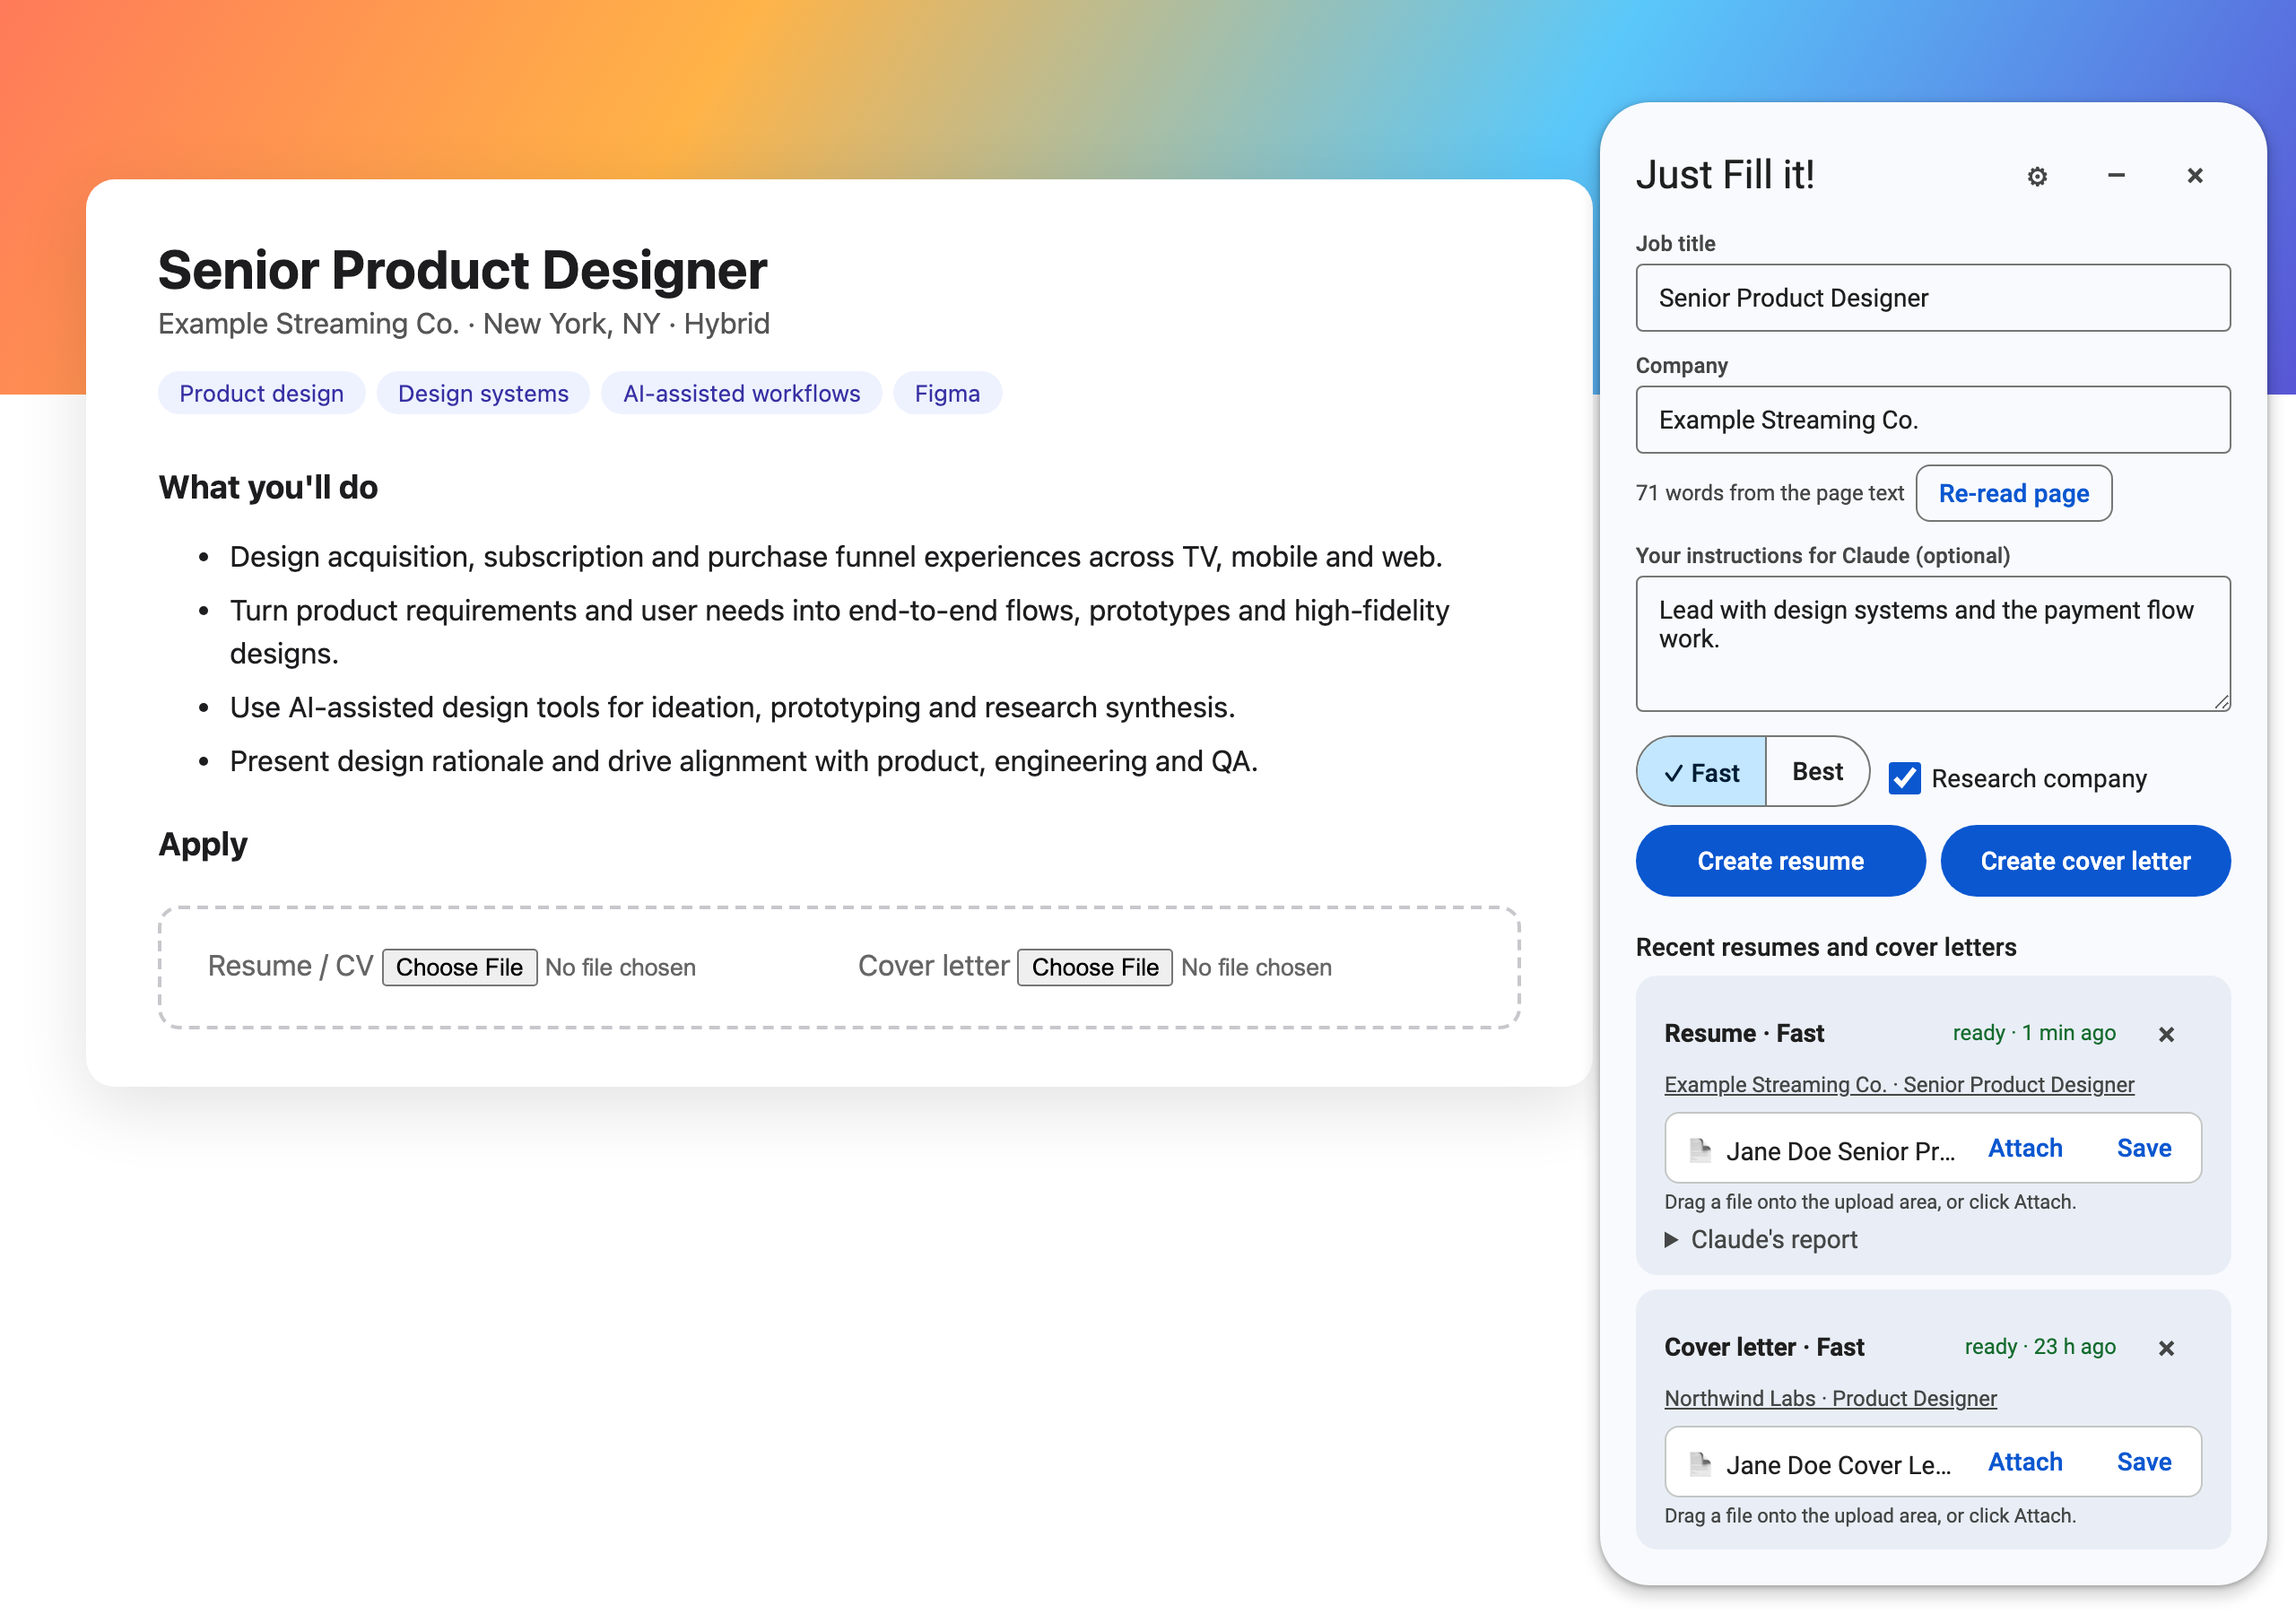This screenshot has height=1614, width=2296.
Task: Choose File for Cover letter
Action: click(x=1095, y=967)
